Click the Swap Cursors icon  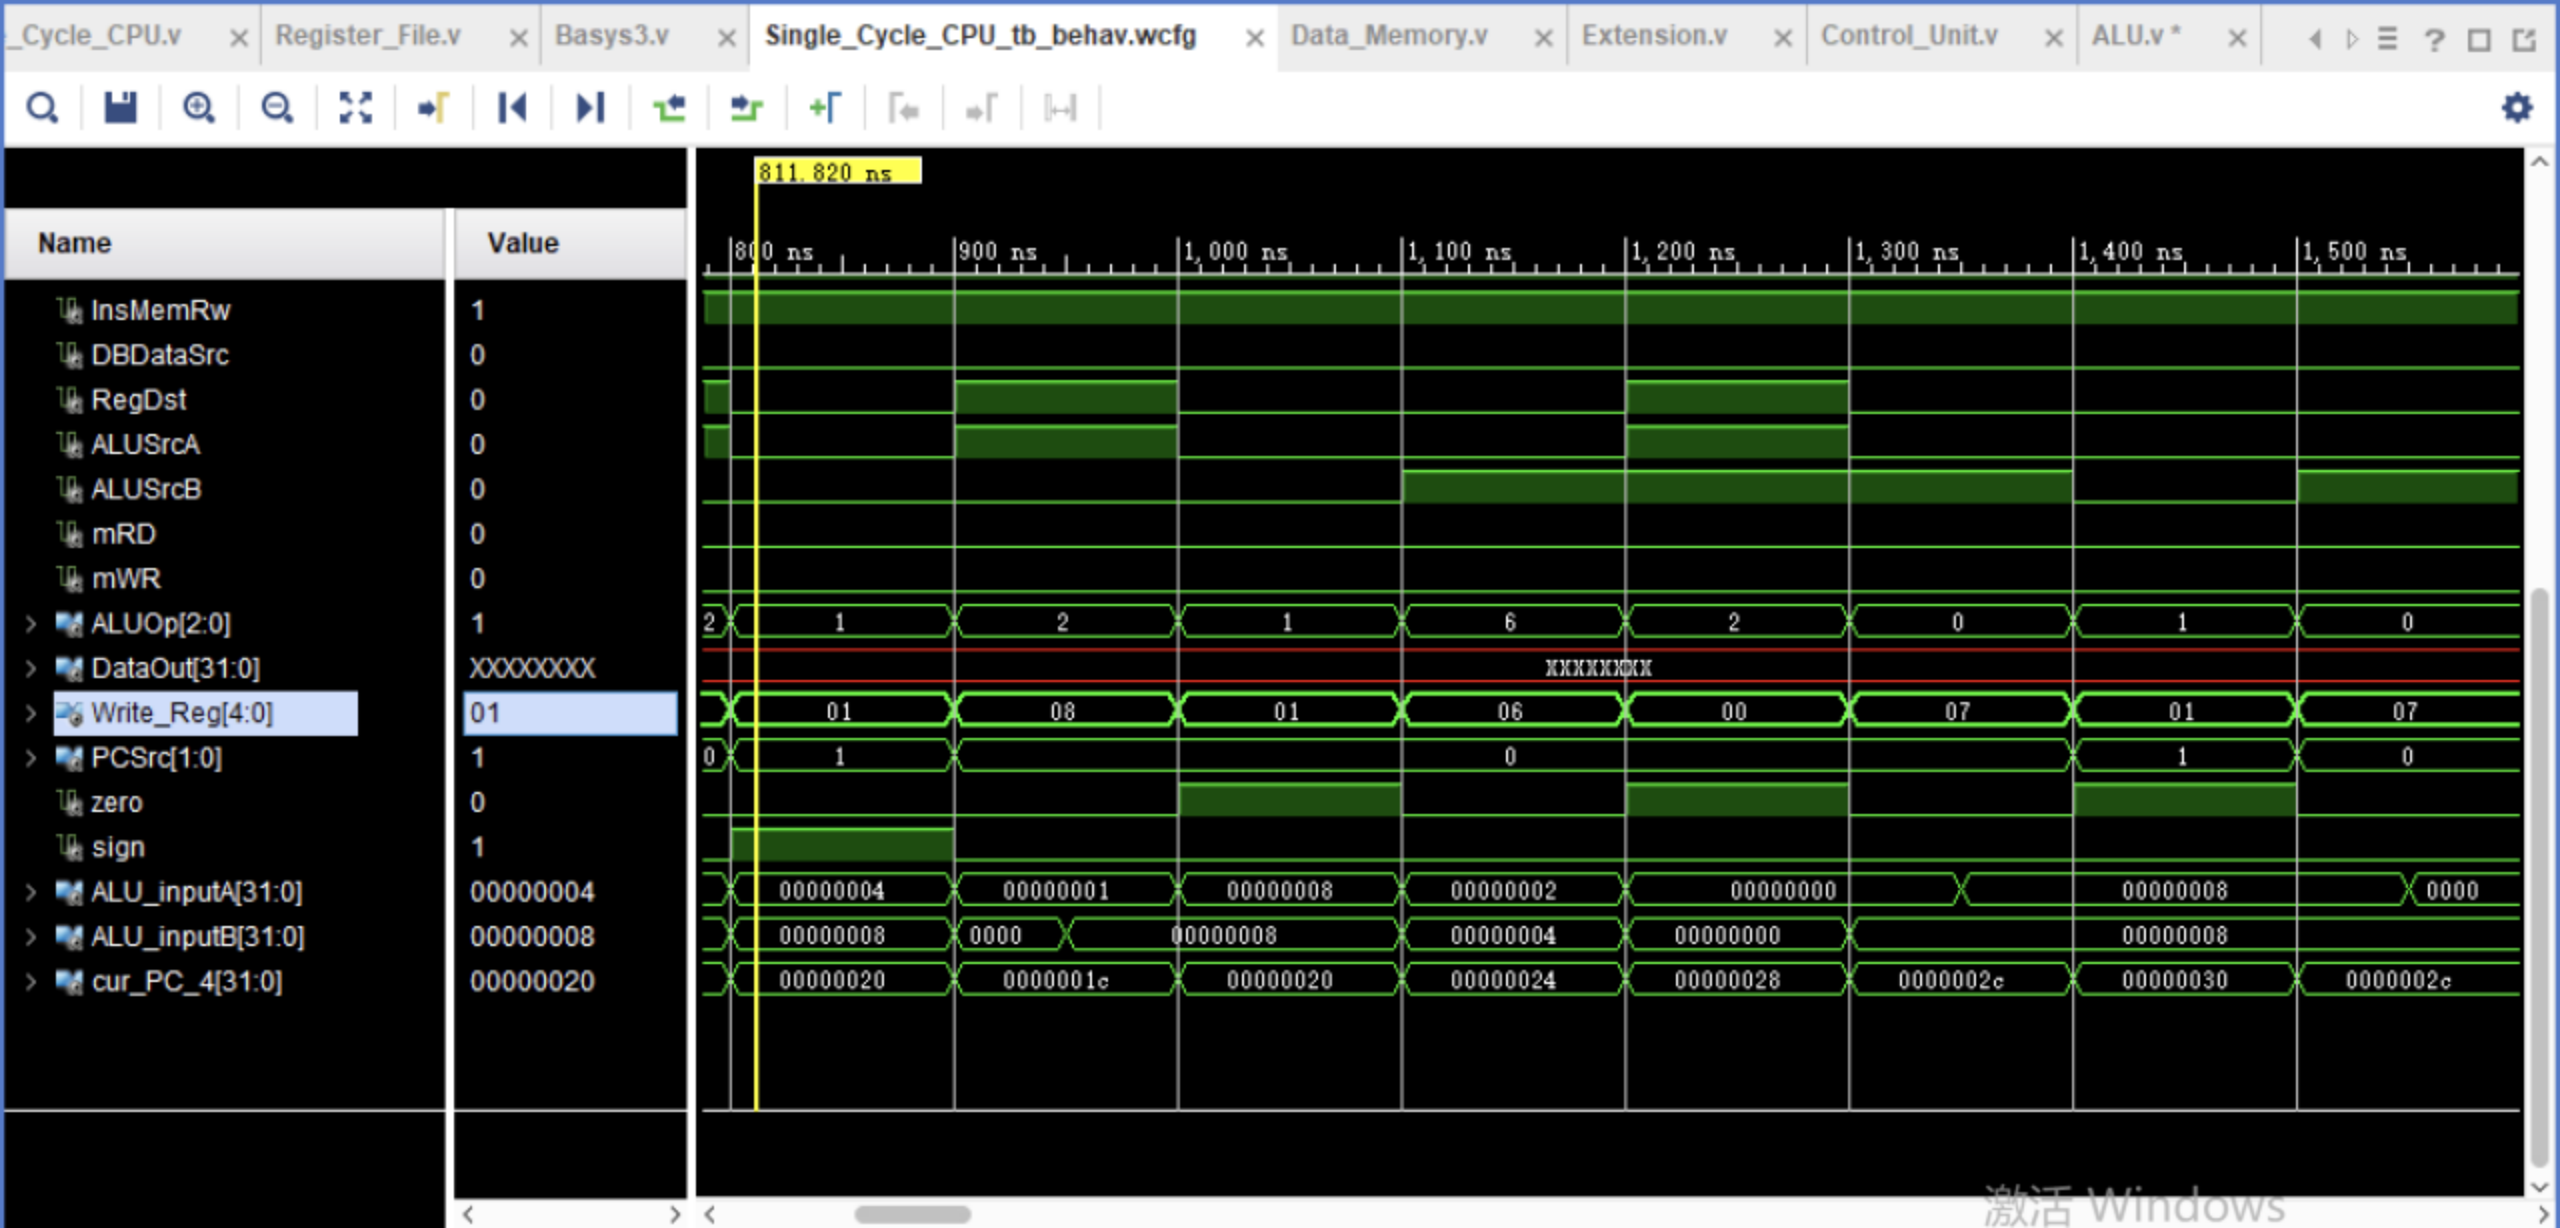[1060, 107]
